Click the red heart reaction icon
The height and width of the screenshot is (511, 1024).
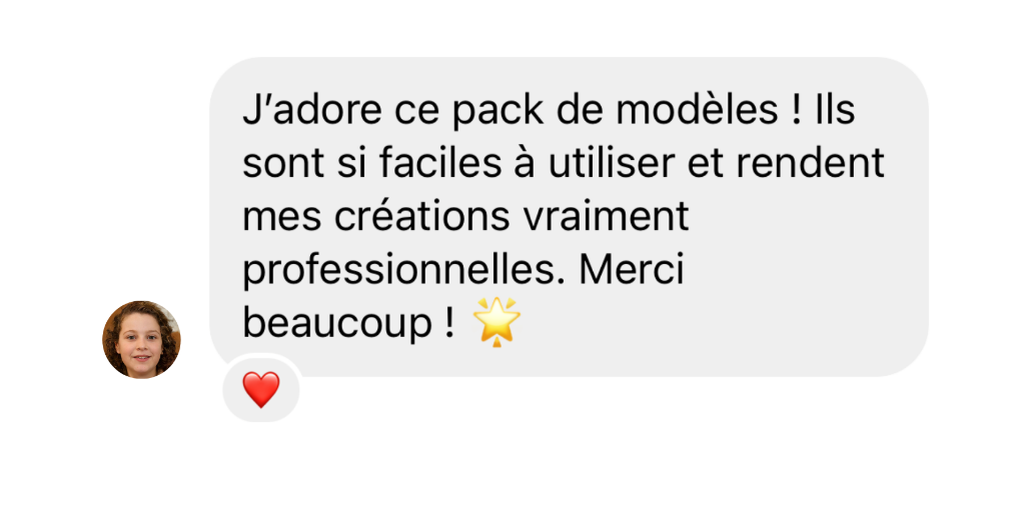[x=261, y=389]
